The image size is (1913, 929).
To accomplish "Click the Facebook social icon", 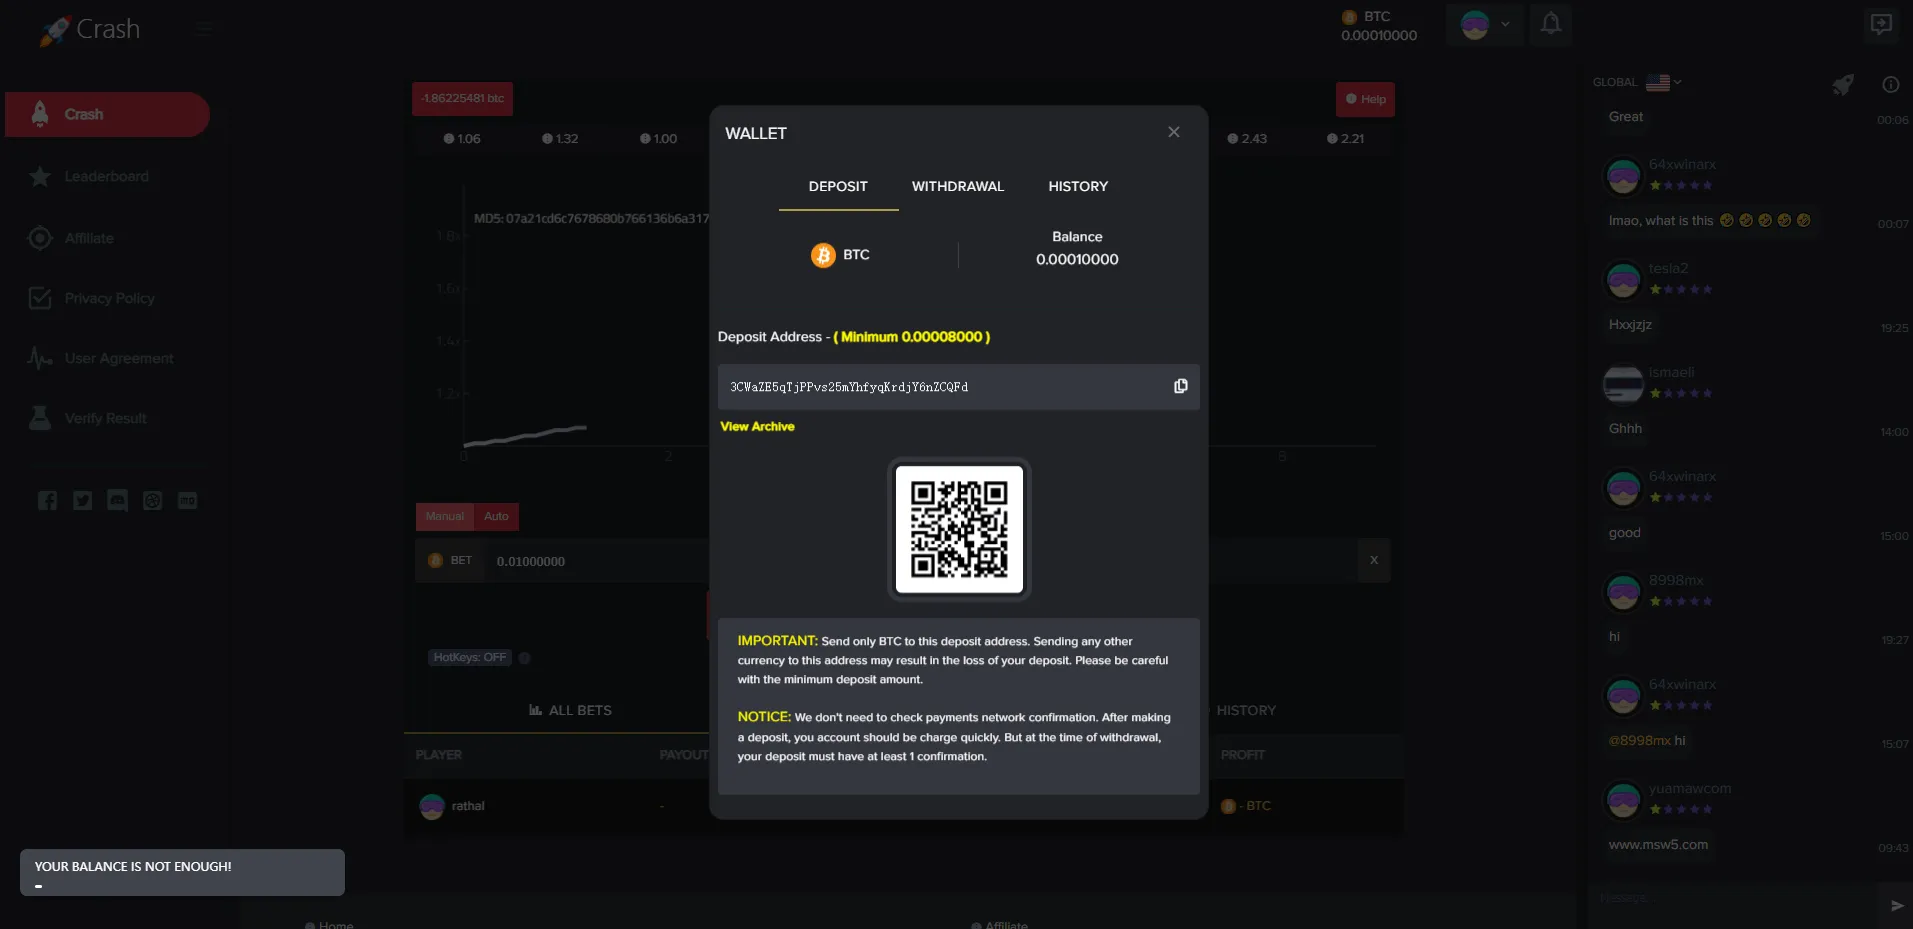I will tap(47, 500).
